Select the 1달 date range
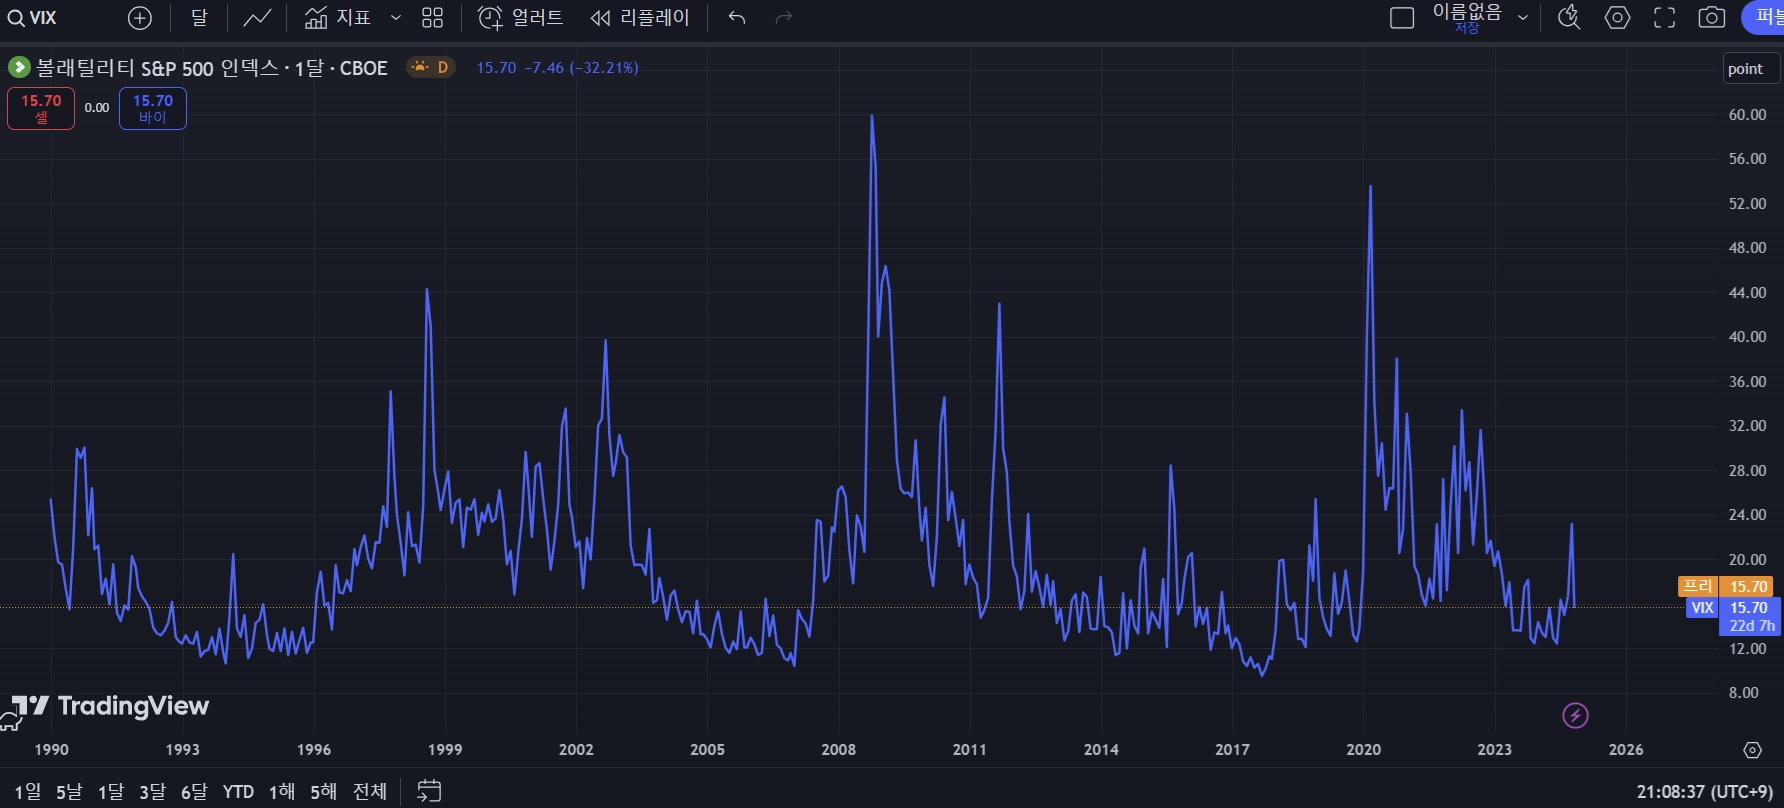This screenshot has height=808, width=1784. (111, 792)
